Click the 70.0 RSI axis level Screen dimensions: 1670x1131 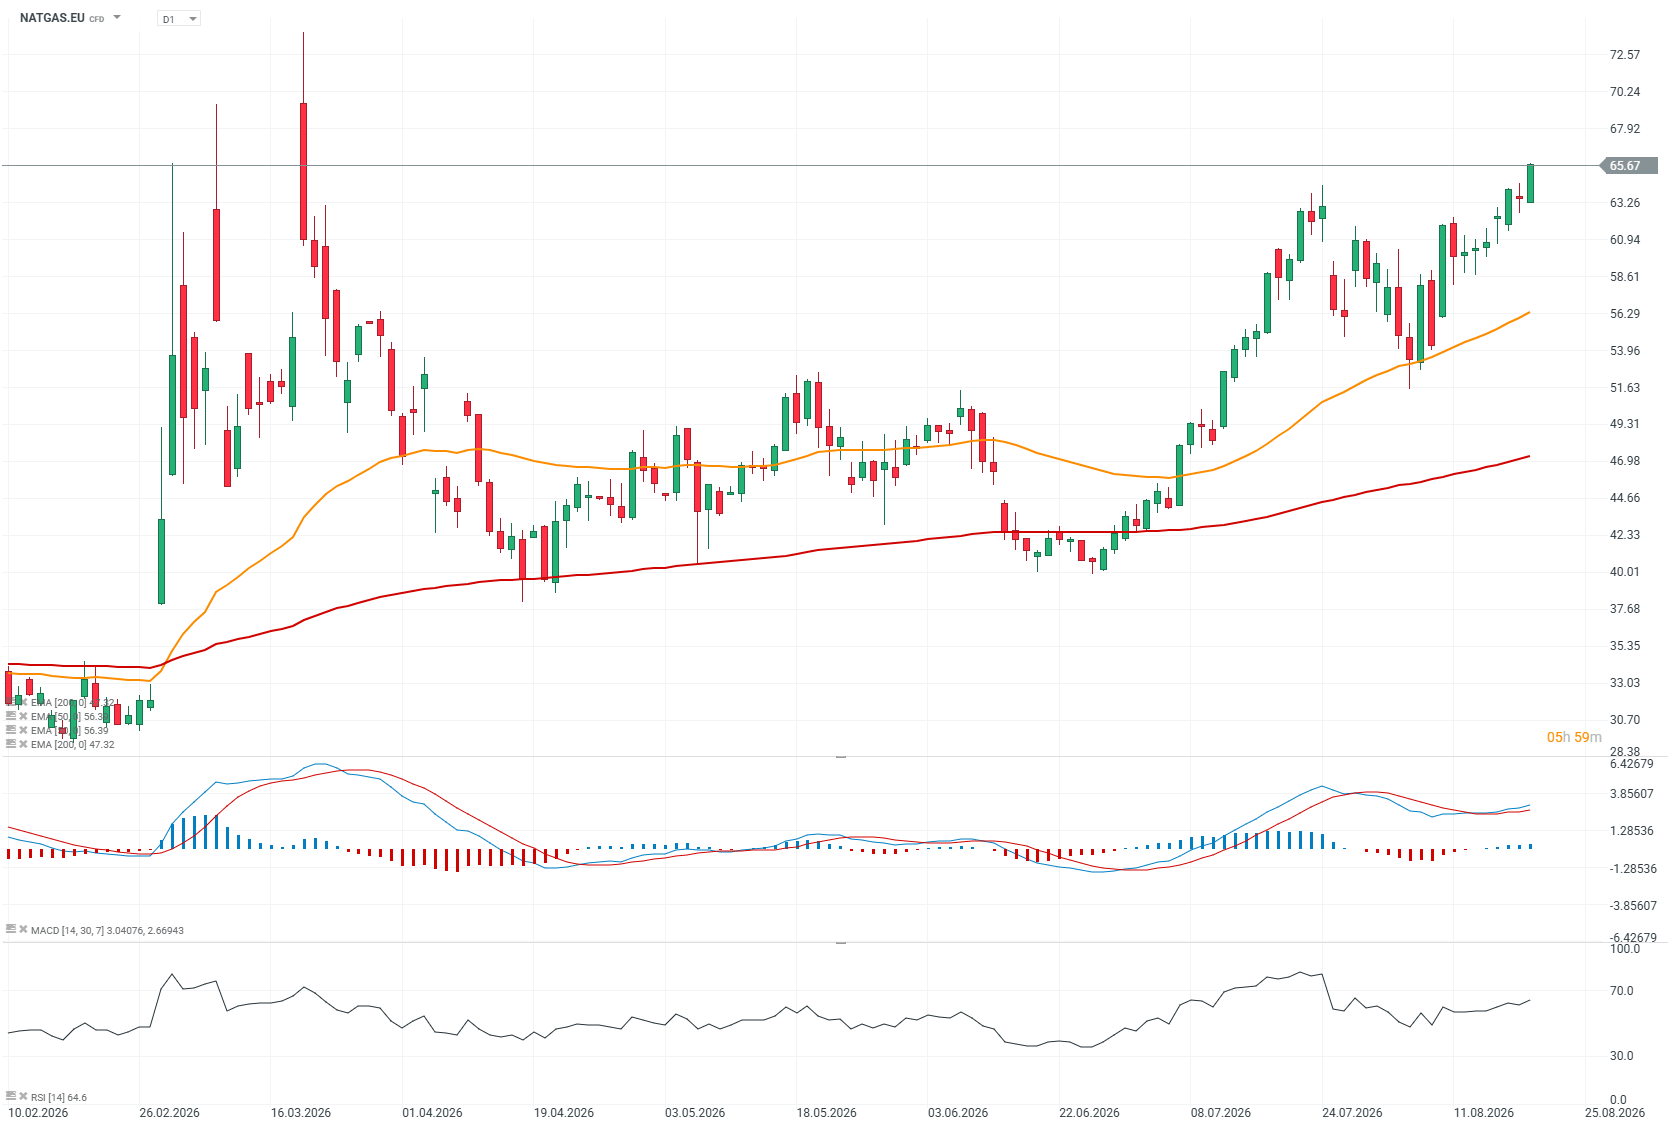coord(1622,991)
